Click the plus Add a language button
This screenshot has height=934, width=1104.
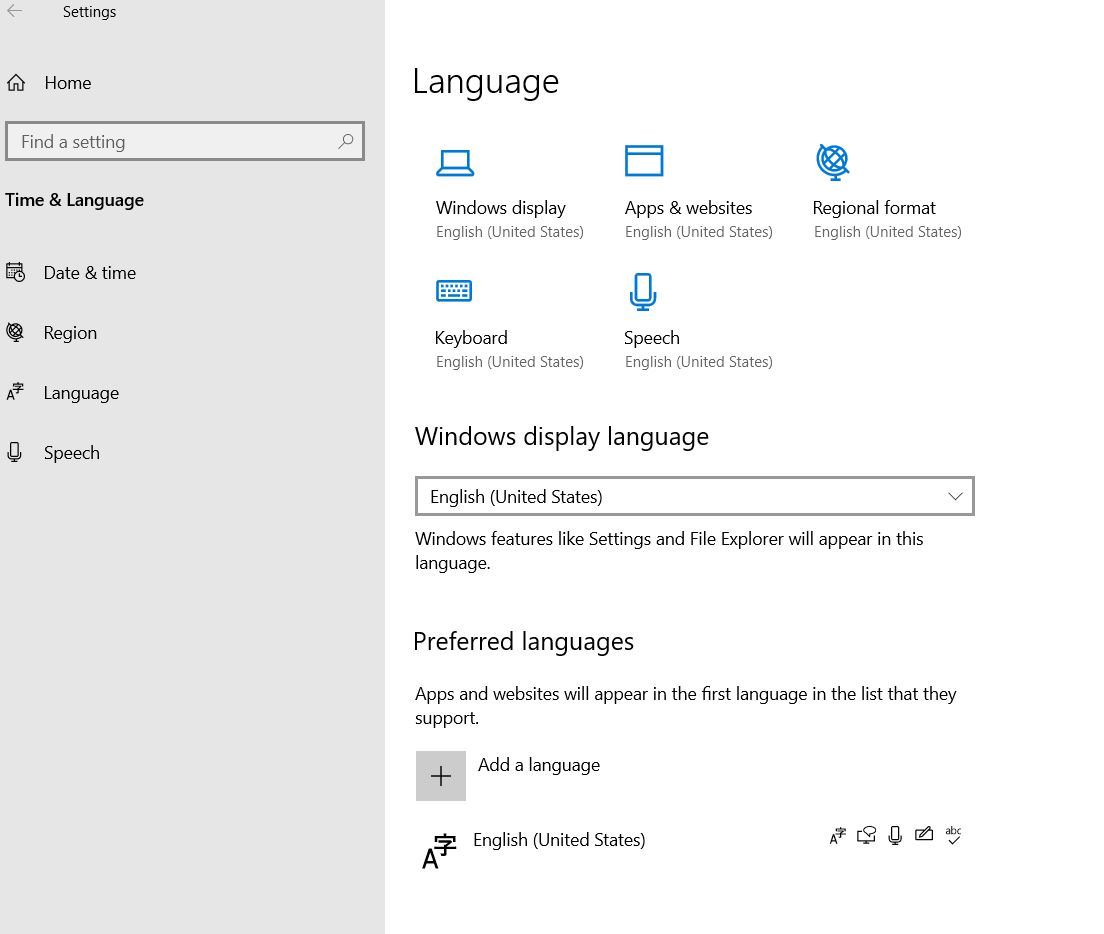441,776
